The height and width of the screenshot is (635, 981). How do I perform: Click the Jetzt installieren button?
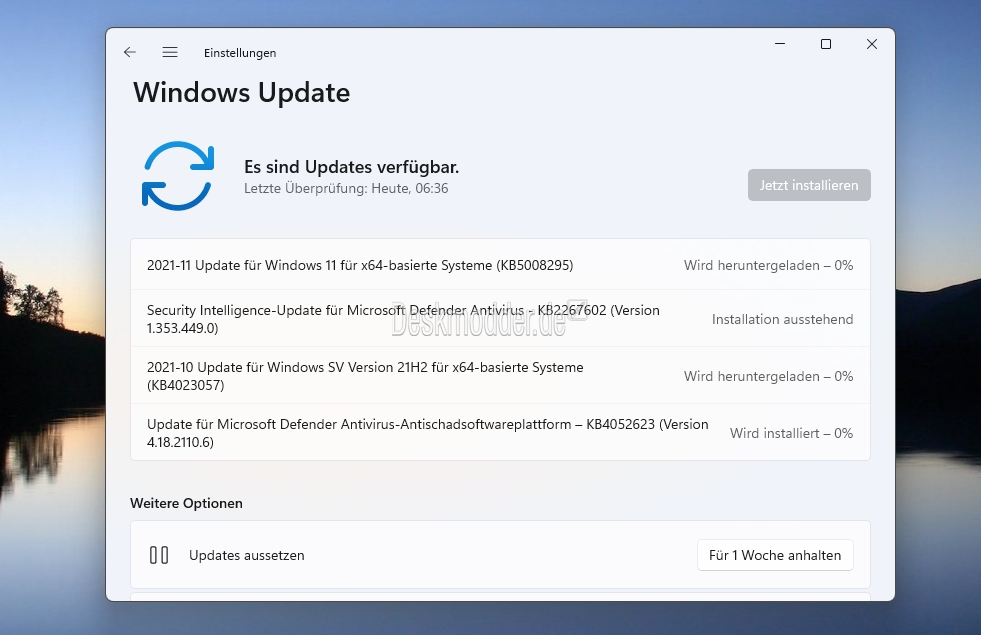tap(809, 185)
